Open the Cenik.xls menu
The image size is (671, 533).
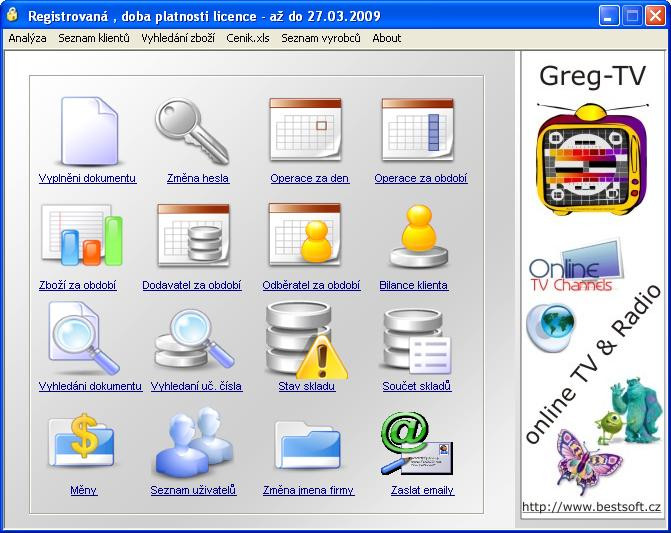(248, 38)
